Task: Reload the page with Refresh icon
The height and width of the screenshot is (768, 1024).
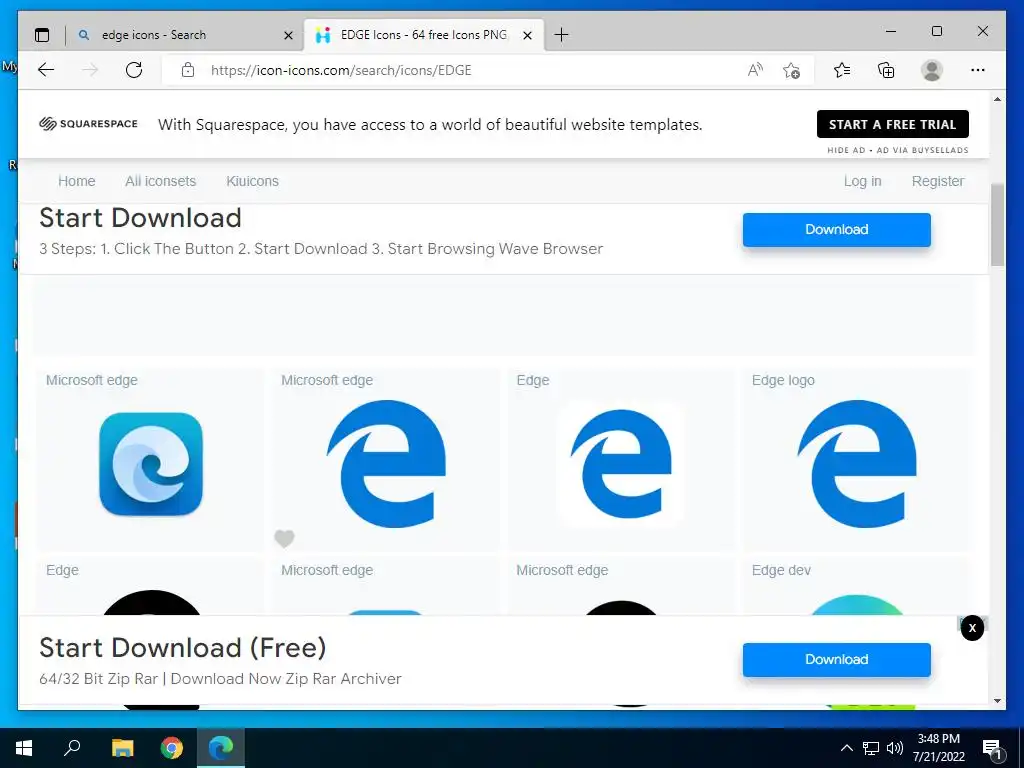Action: pyautogui.click(x=134, y=70)
